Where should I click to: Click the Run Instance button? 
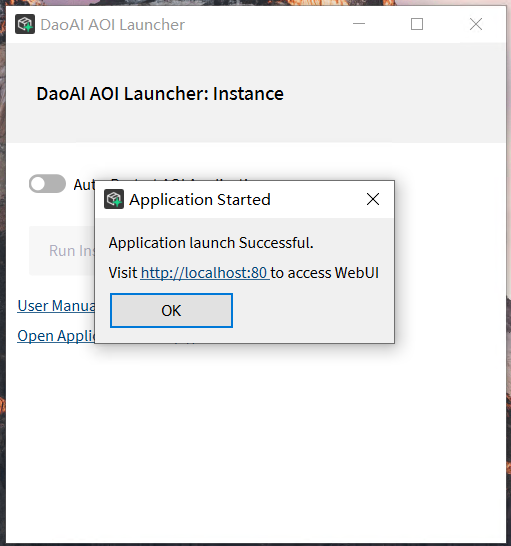pos(62,251)
